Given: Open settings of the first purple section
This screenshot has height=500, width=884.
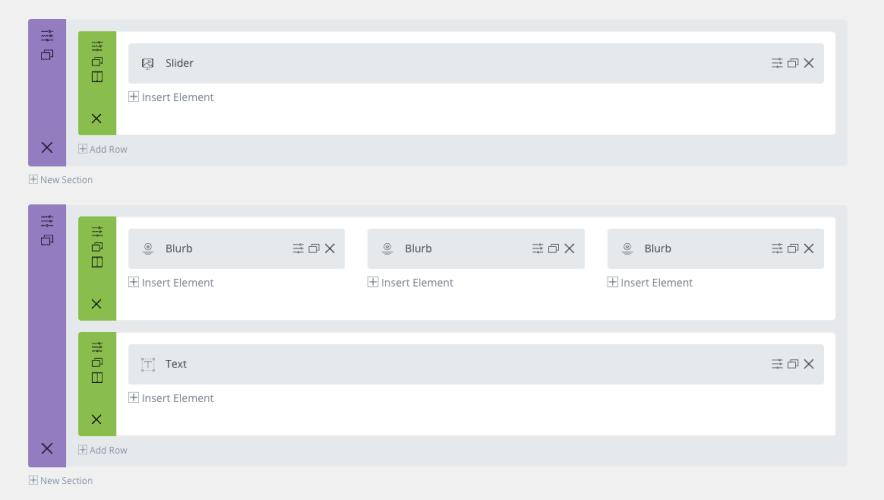Looking at the screenshot, I should click(47, 35).
